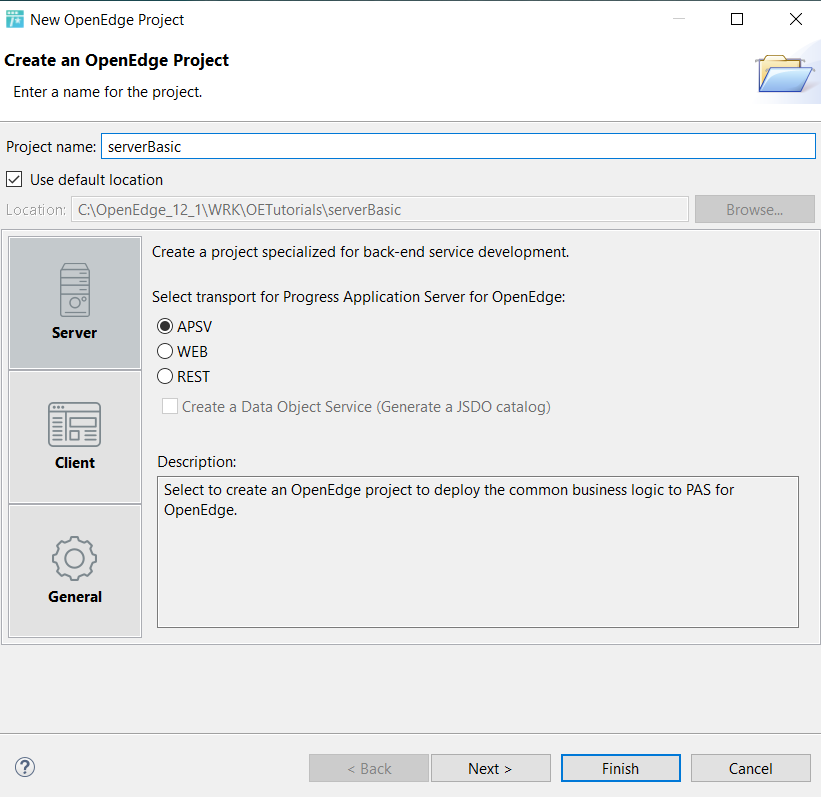Cancel the new project dialog

[751, 768]
